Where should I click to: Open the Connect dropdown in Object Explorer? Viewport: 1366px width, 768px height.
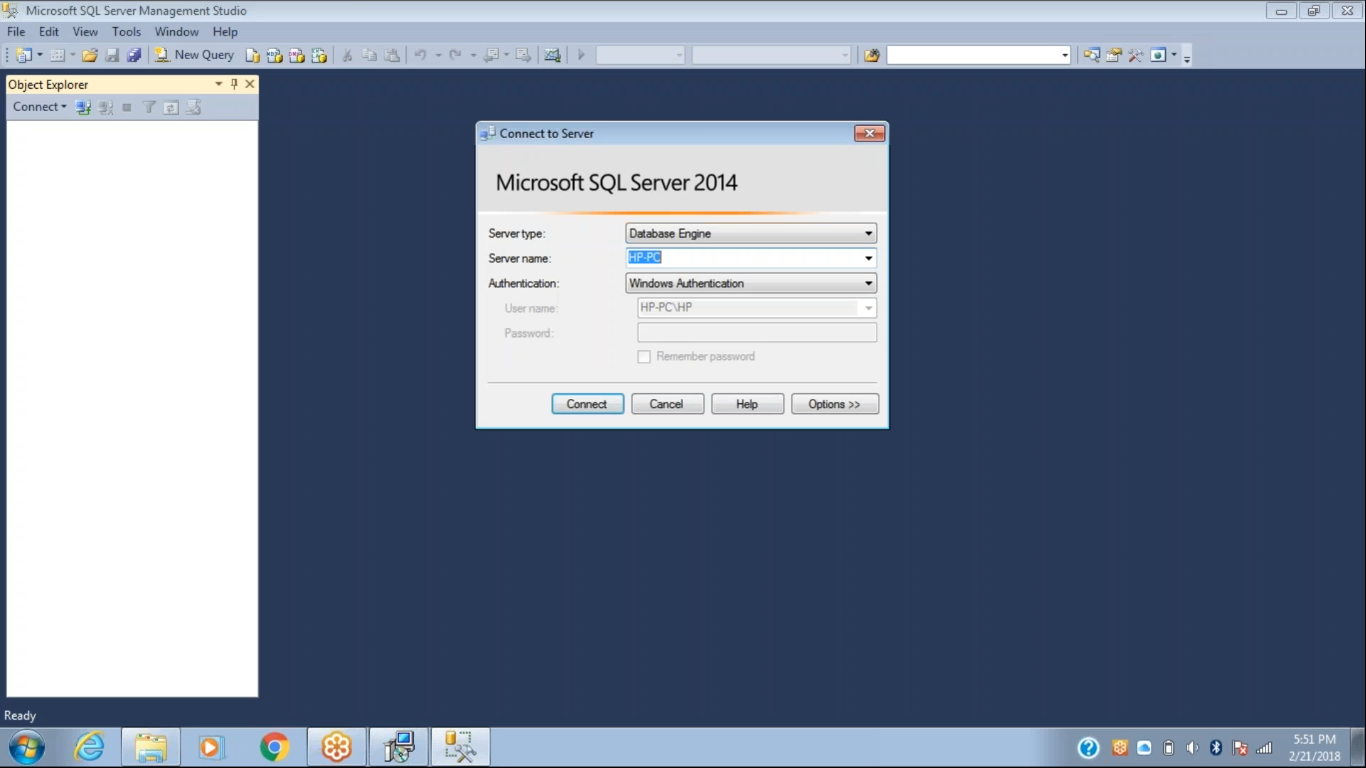point(39,107)
